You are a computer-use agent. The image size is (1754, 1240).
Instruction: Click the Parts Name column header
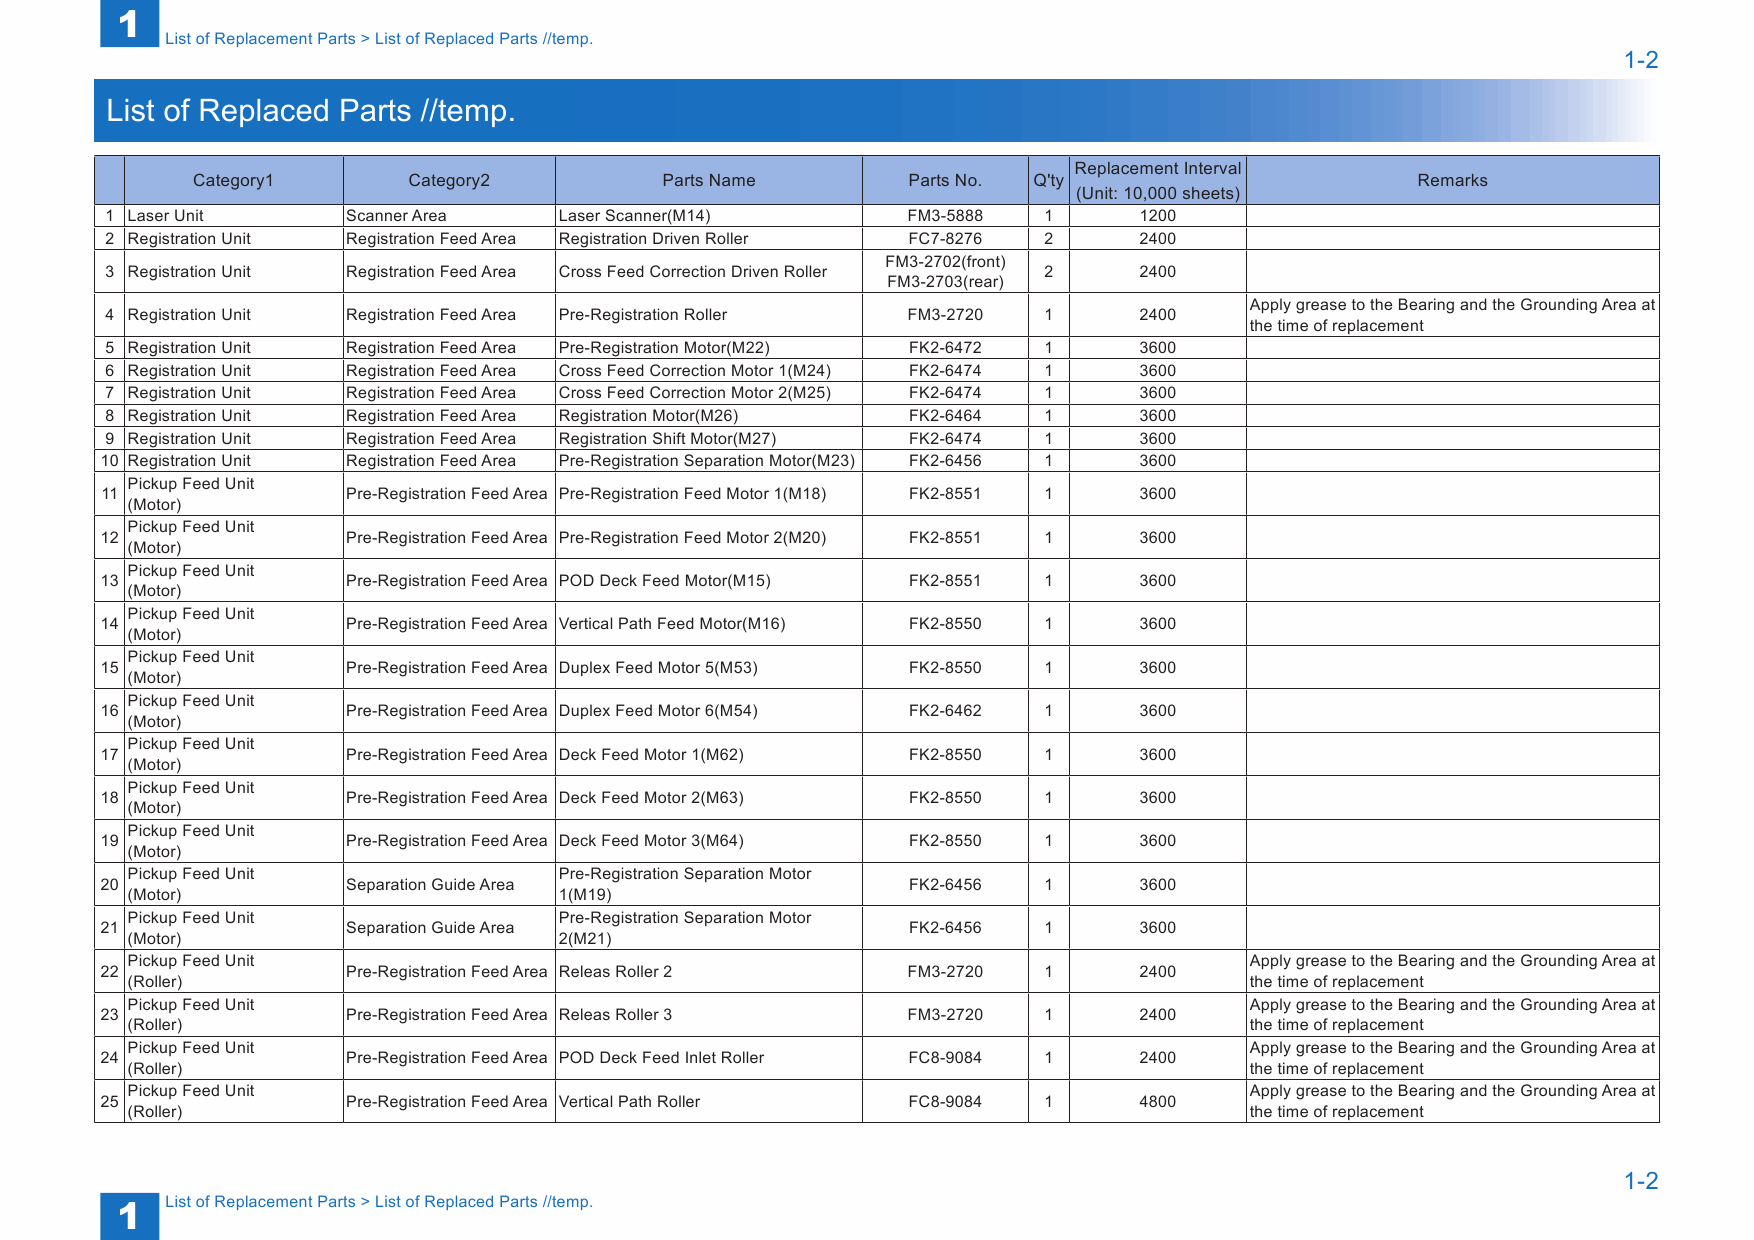pyautogui.click(x=709, y=180)
